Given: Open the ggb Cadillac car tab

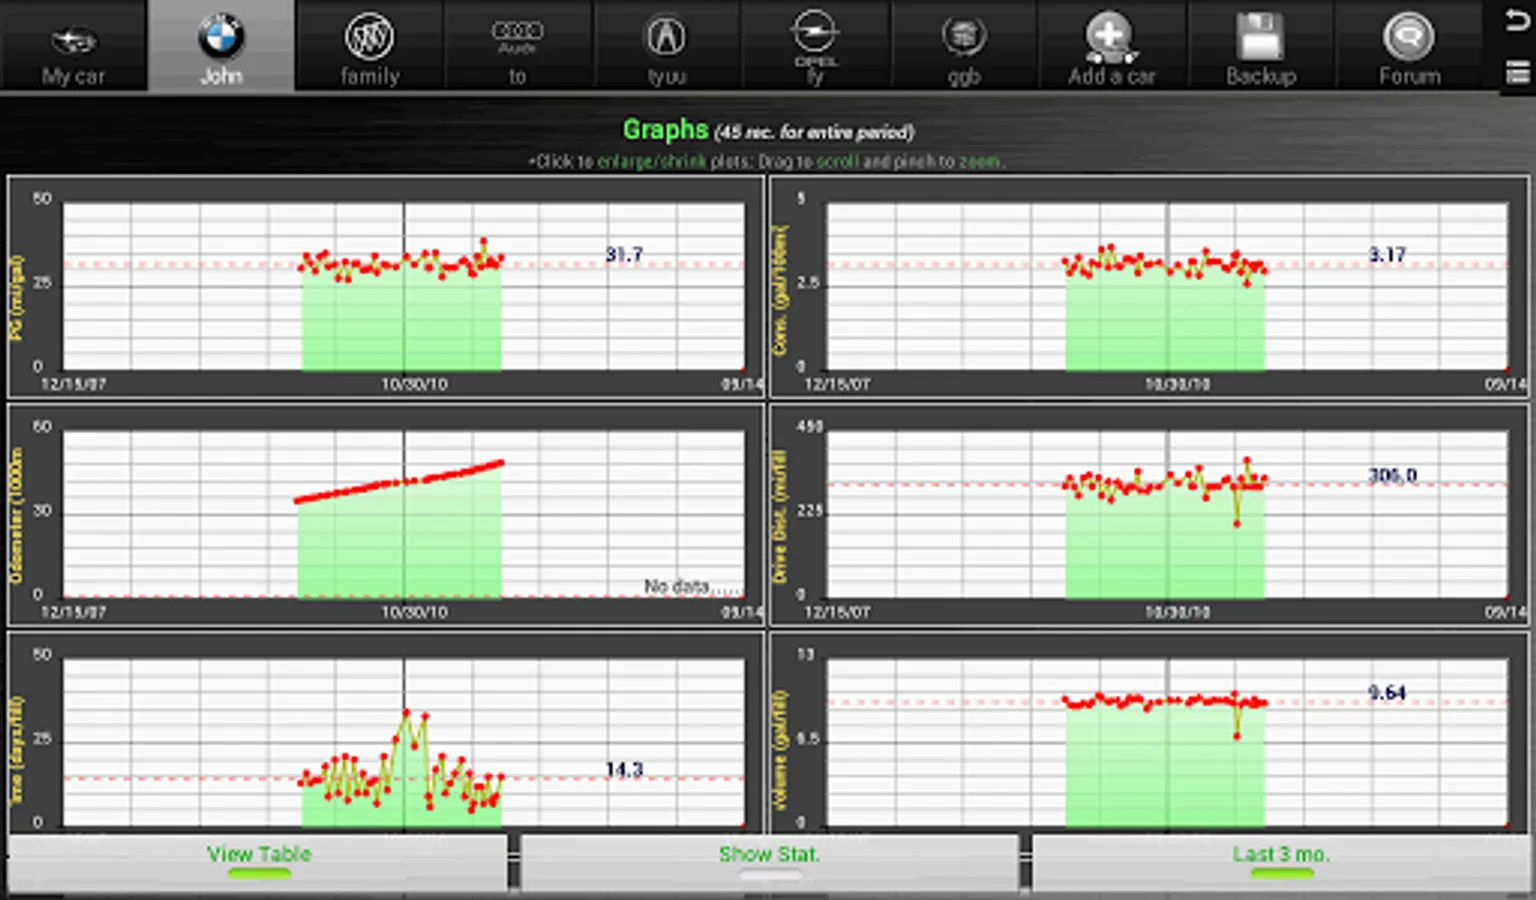Looking at the screenshot, I should pyautogui.click(x=963, y=46).
